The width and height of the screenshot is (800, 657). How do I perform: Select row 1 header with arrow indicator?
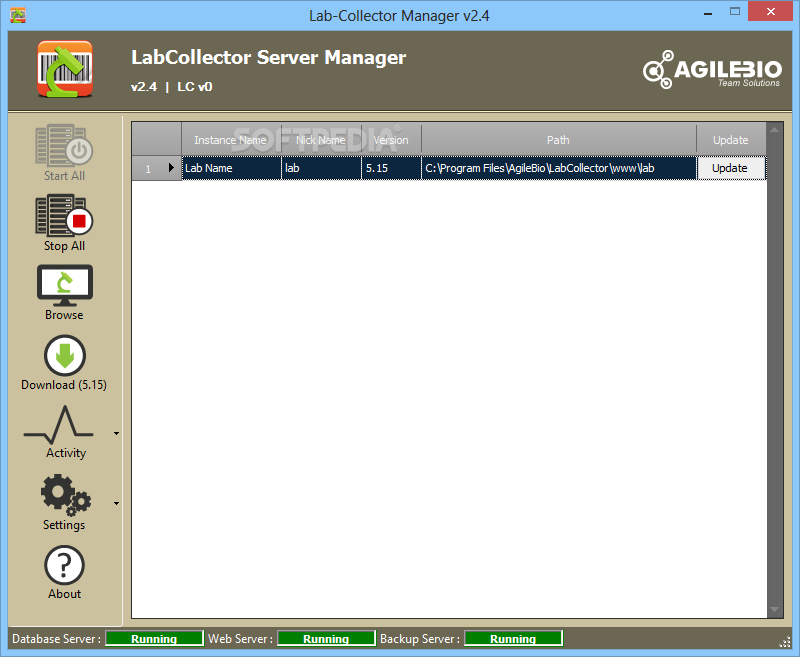[157, 168]
